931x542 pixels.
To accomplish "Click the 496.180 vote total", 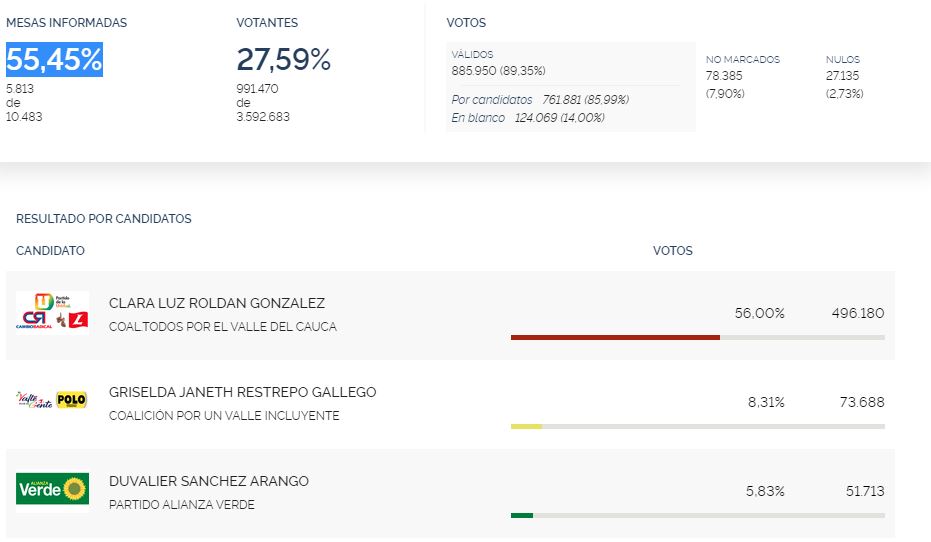I will [857, 314].
